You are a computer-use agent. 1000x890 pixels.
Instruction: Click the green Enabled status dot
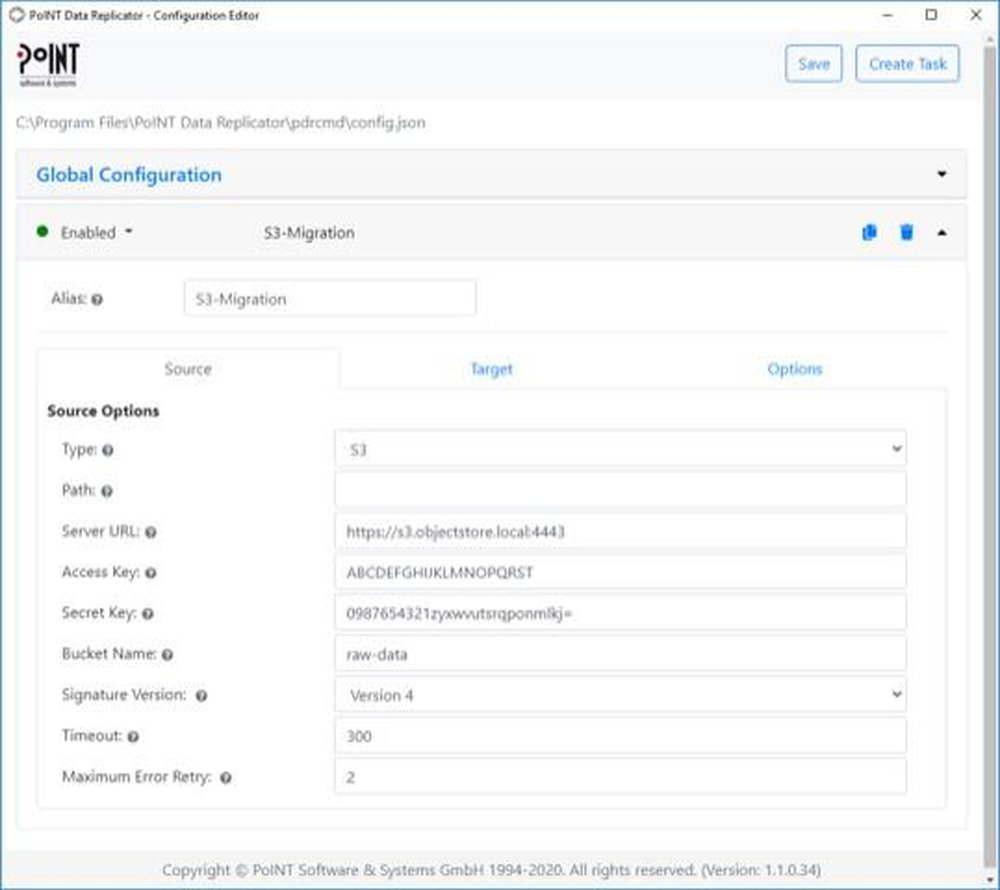point(43,231)
